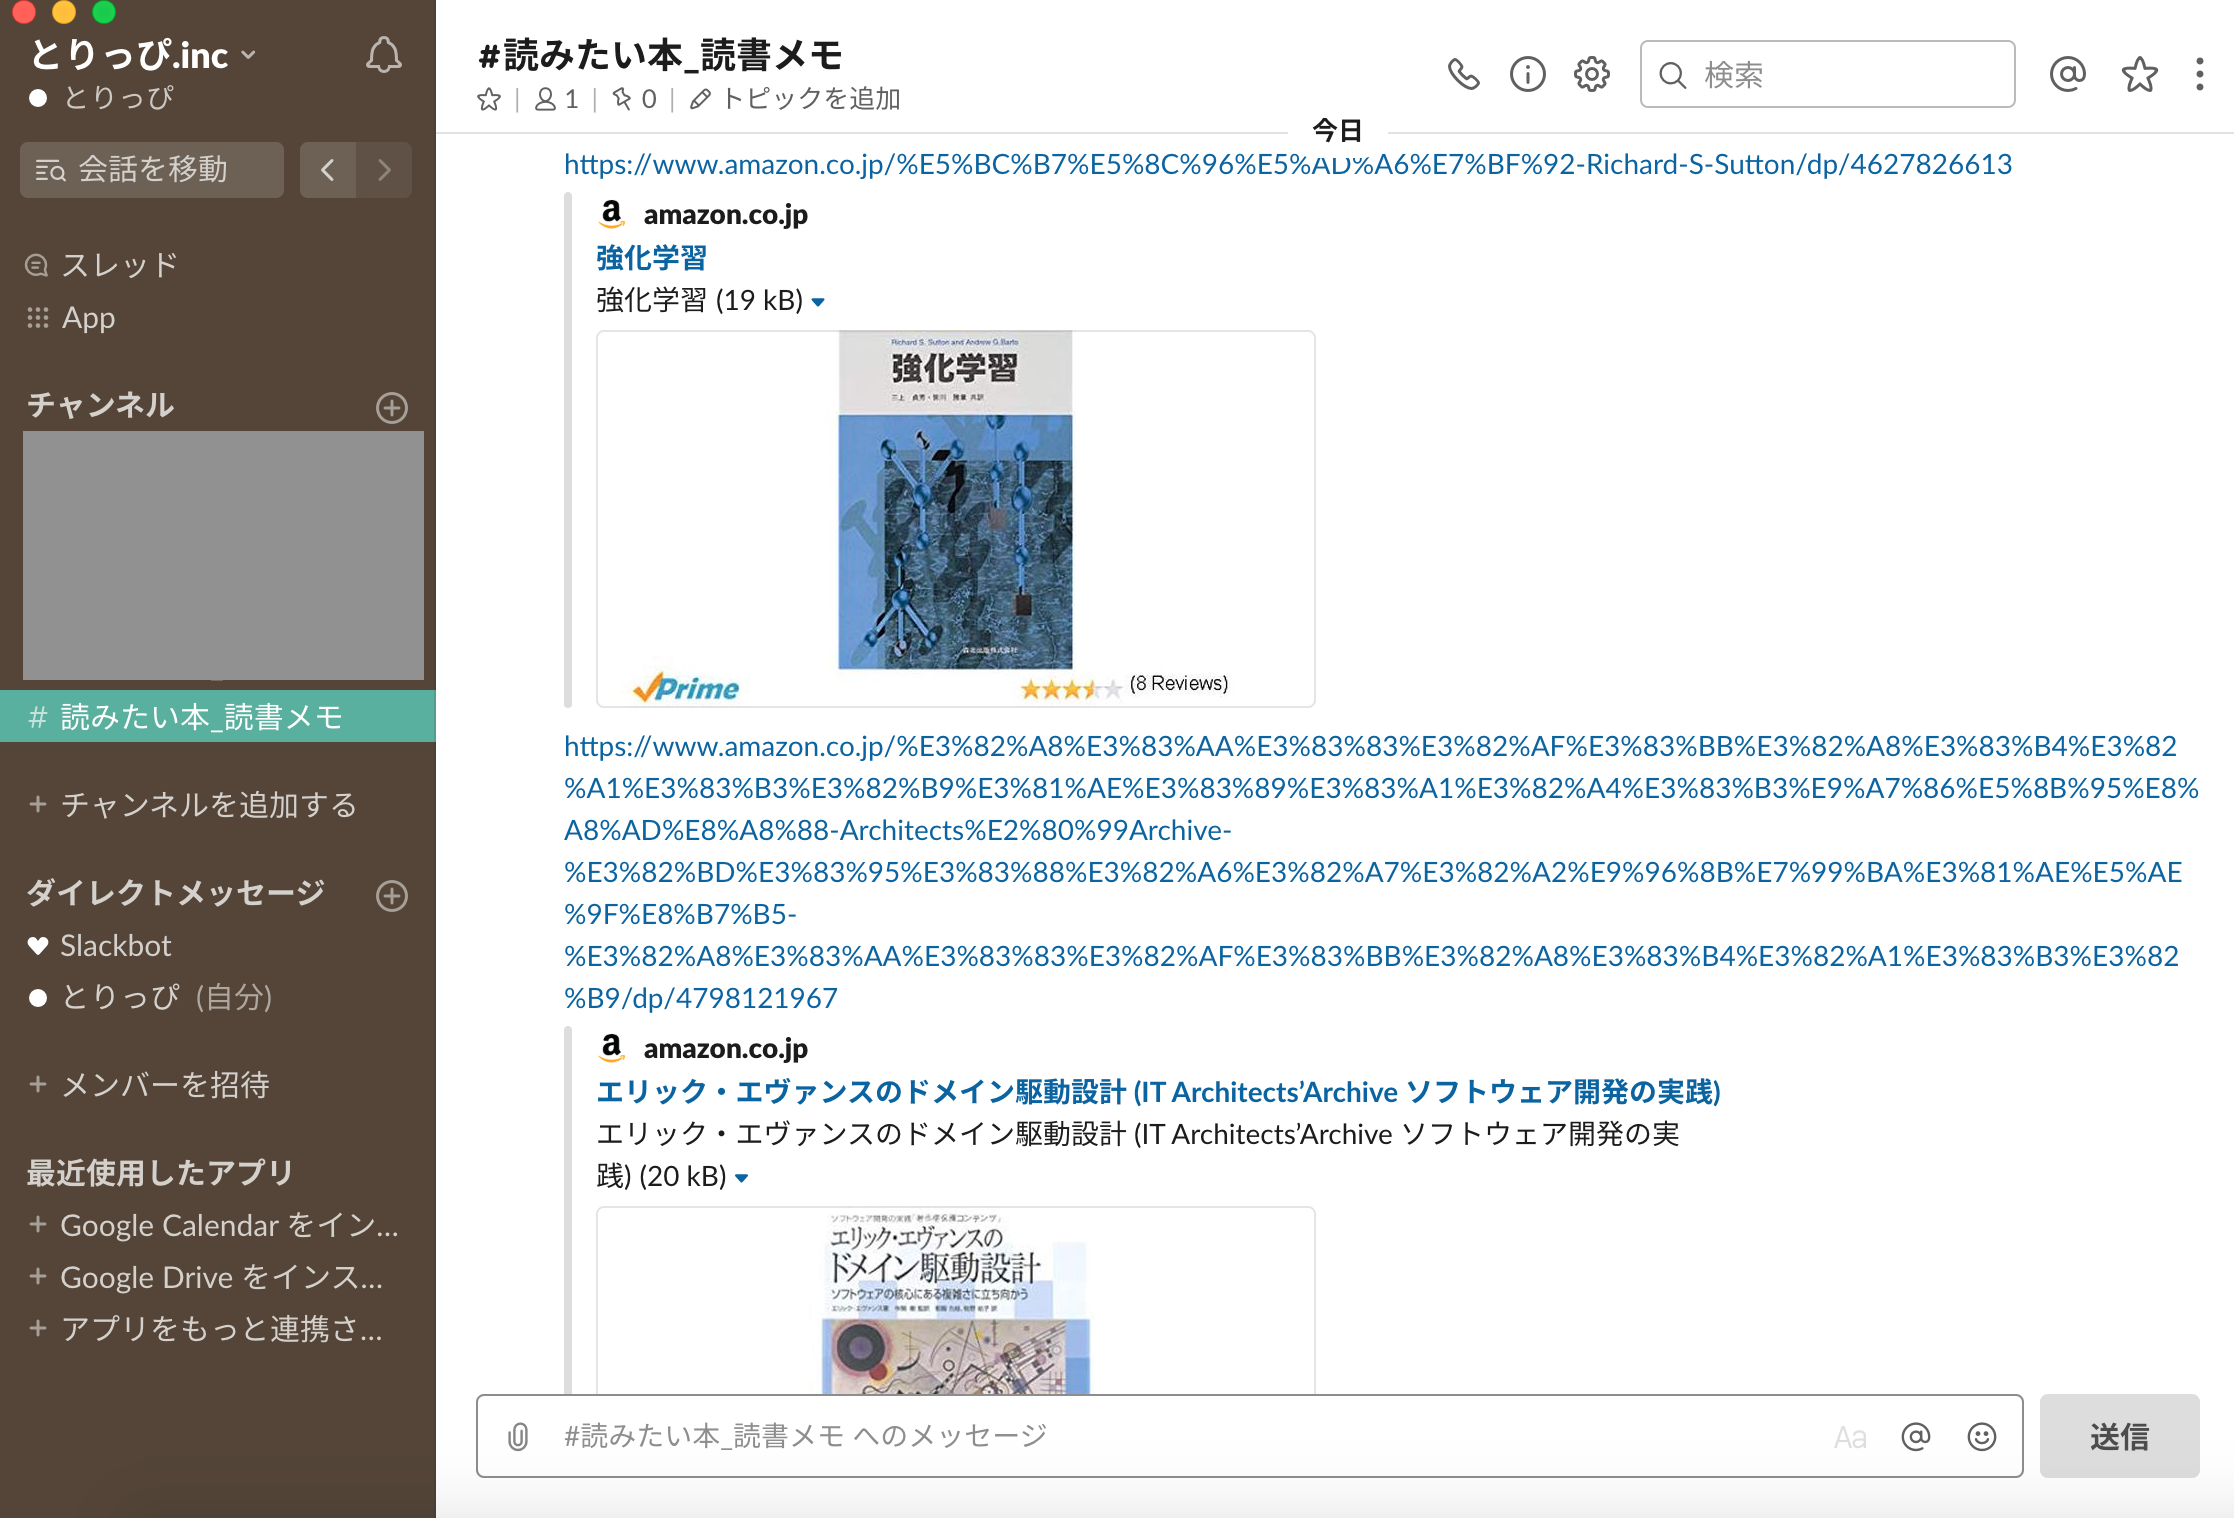Show starred items in header
This screenshot has width=2234, height=1518.
coord(2139,74)
